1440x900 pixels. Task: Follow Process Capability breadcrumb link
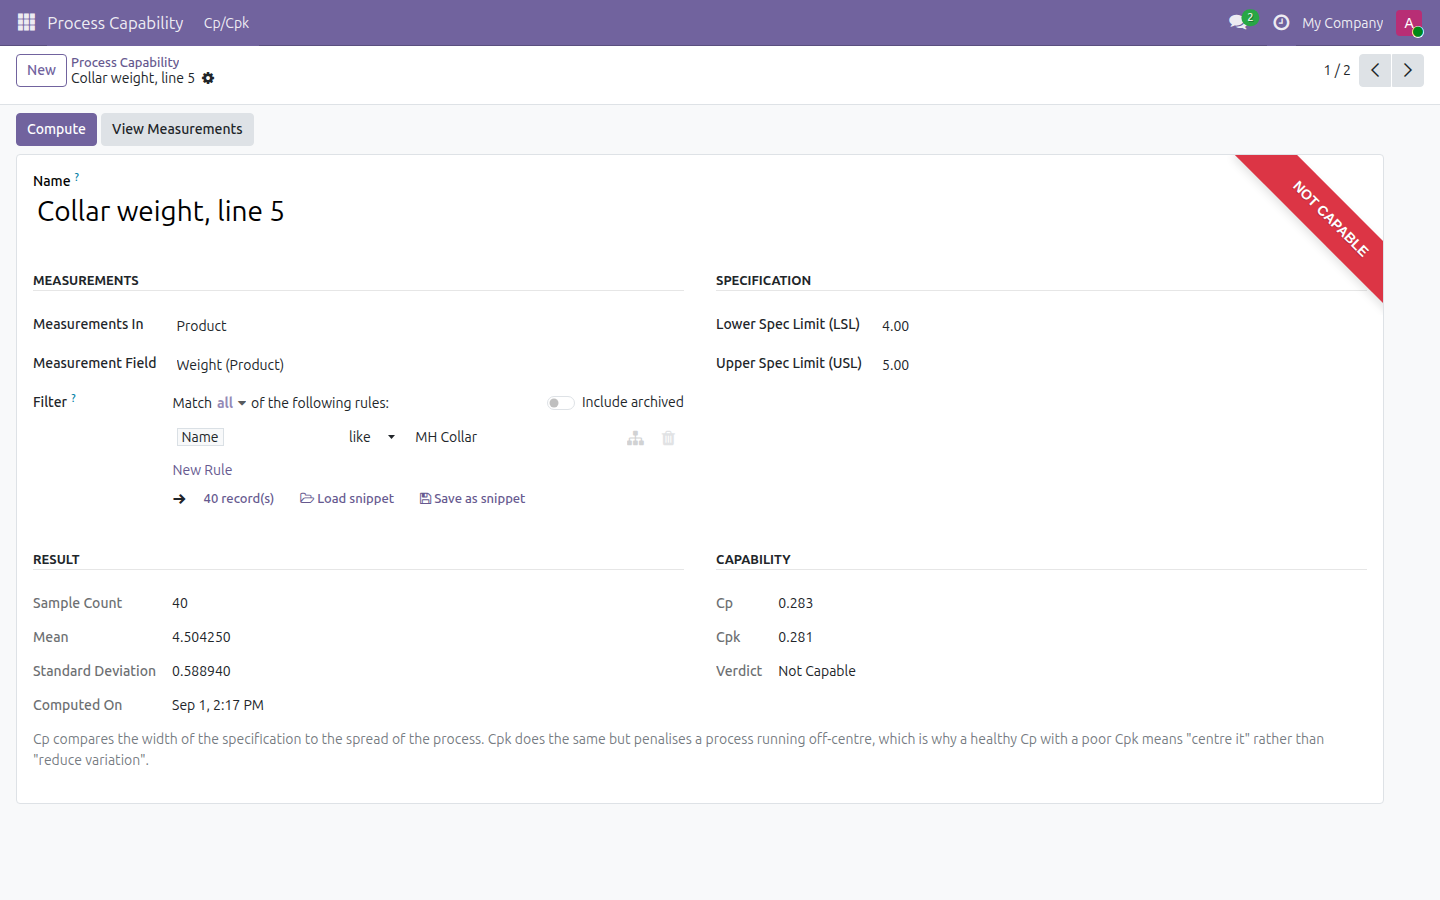(x=125, y=62)
